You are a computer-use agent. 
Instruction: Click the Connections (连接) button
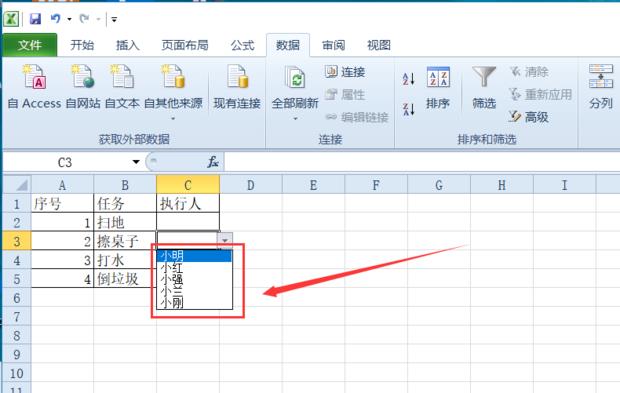pos(345,72)
